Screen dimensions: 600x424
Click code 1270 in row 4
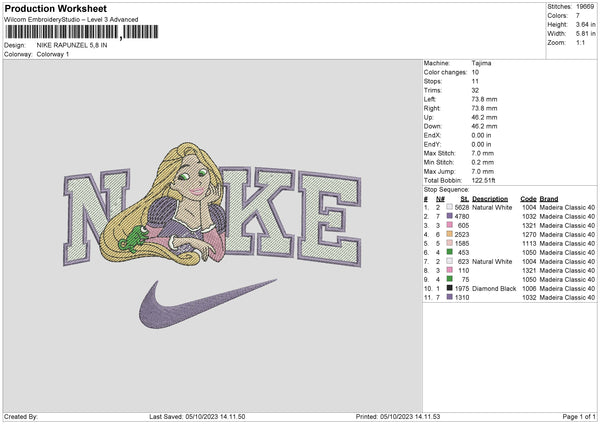(529, 235)
